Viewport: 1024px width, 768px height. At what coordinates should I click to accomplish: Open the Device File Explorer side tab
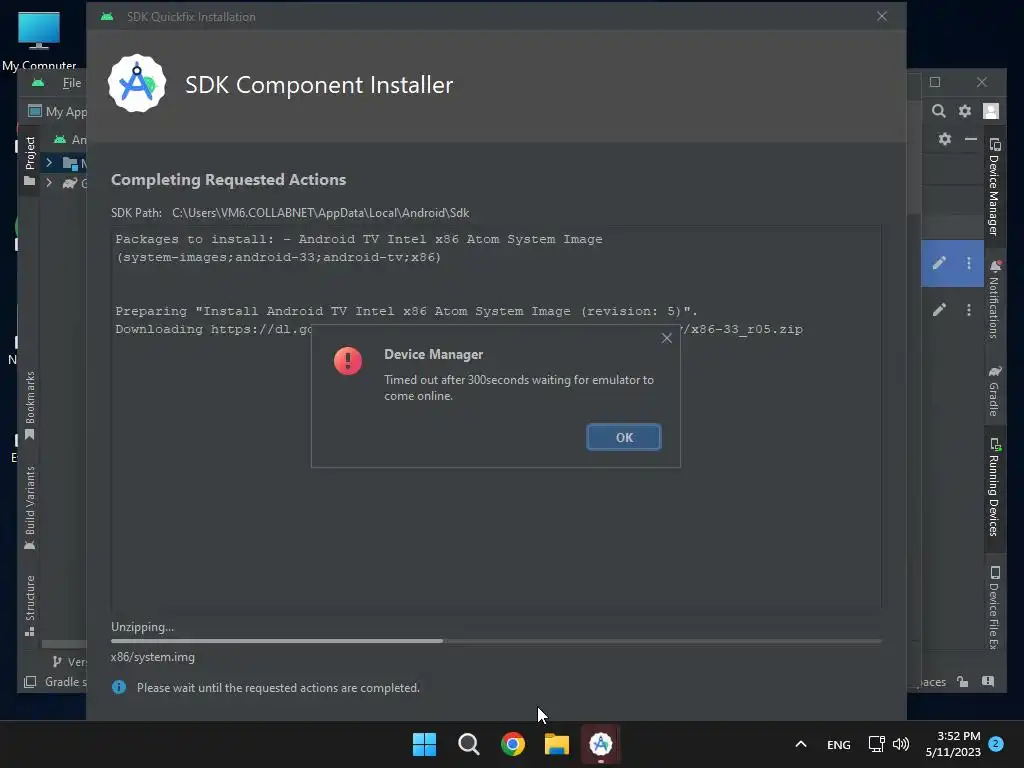tap(994, 607)
